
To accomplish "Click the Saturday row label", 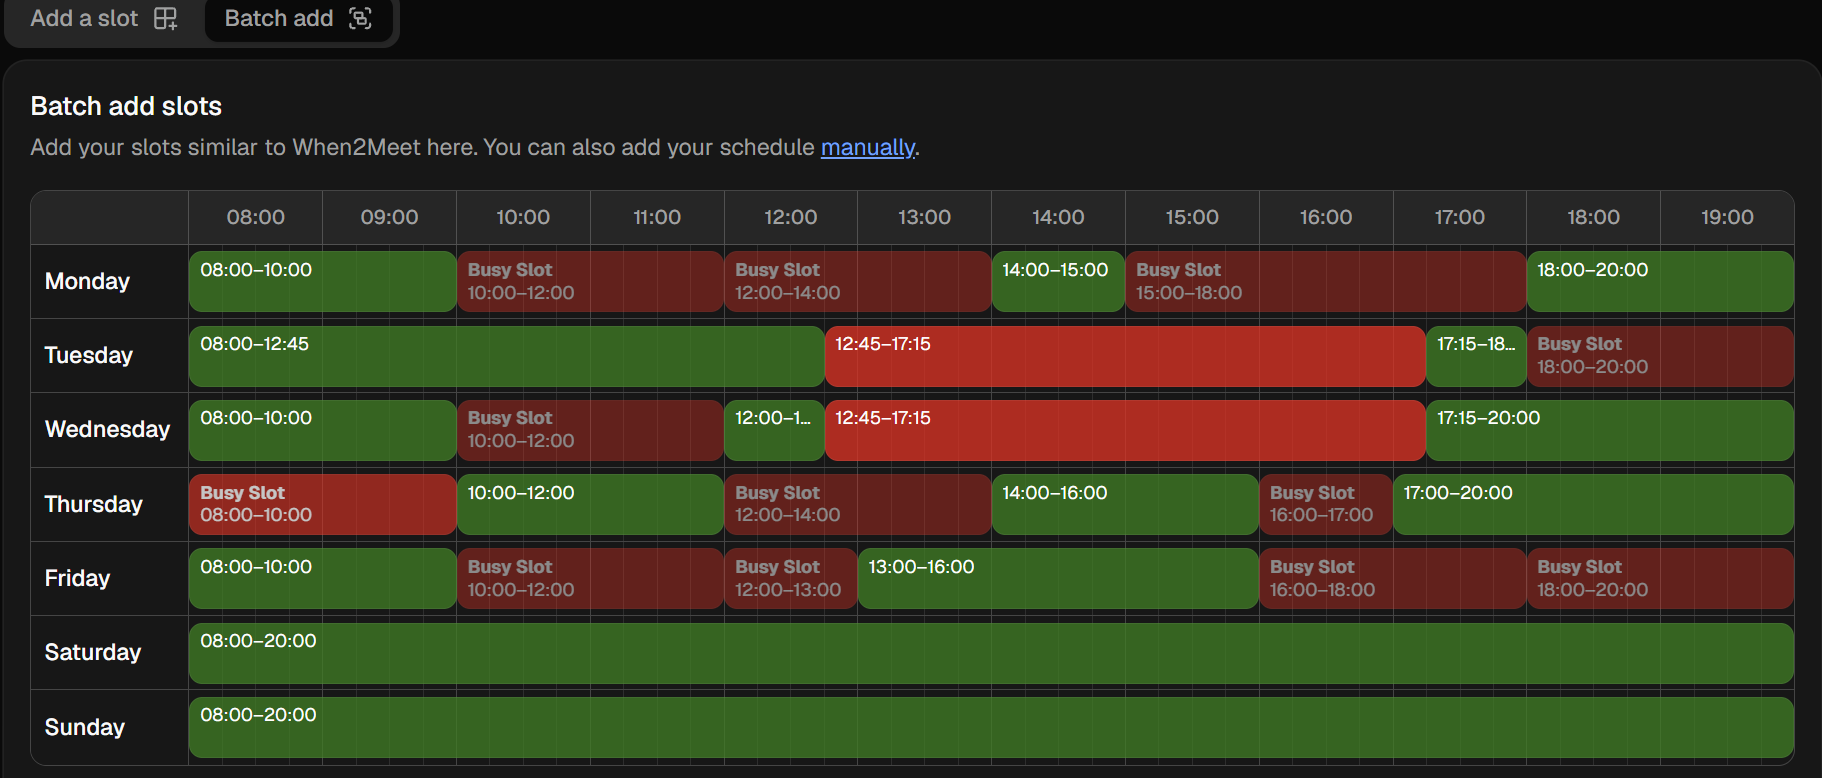I will (x=93, y=652).
